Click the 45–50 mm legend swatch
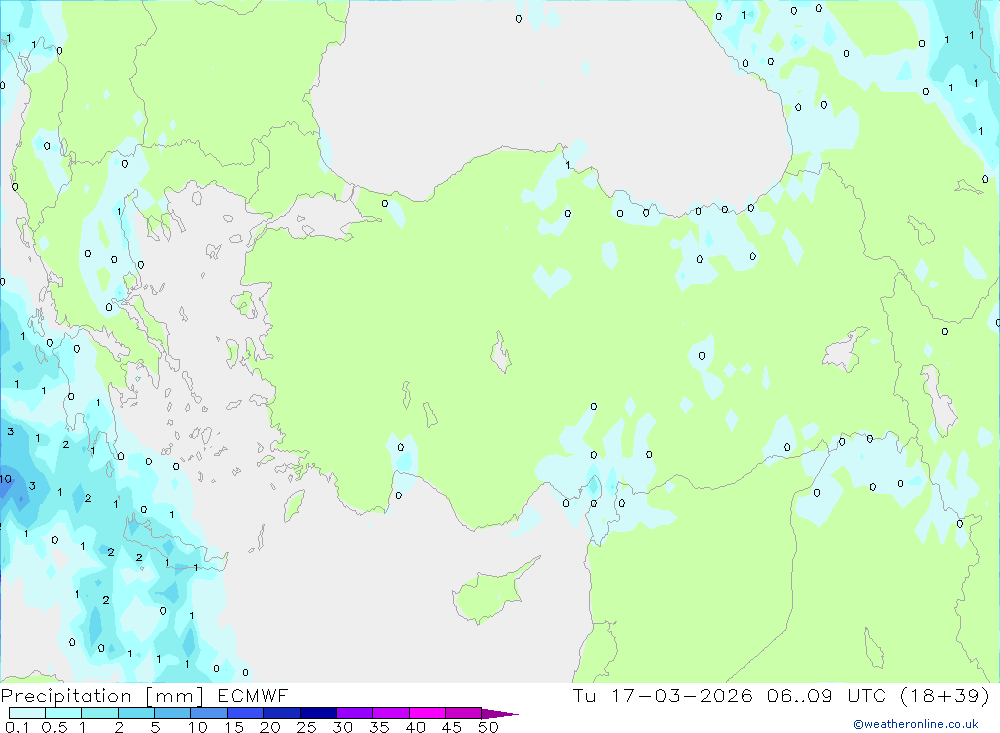This screenshot has width=1000, height=733. pyautogui.click(x=464, y=713)
